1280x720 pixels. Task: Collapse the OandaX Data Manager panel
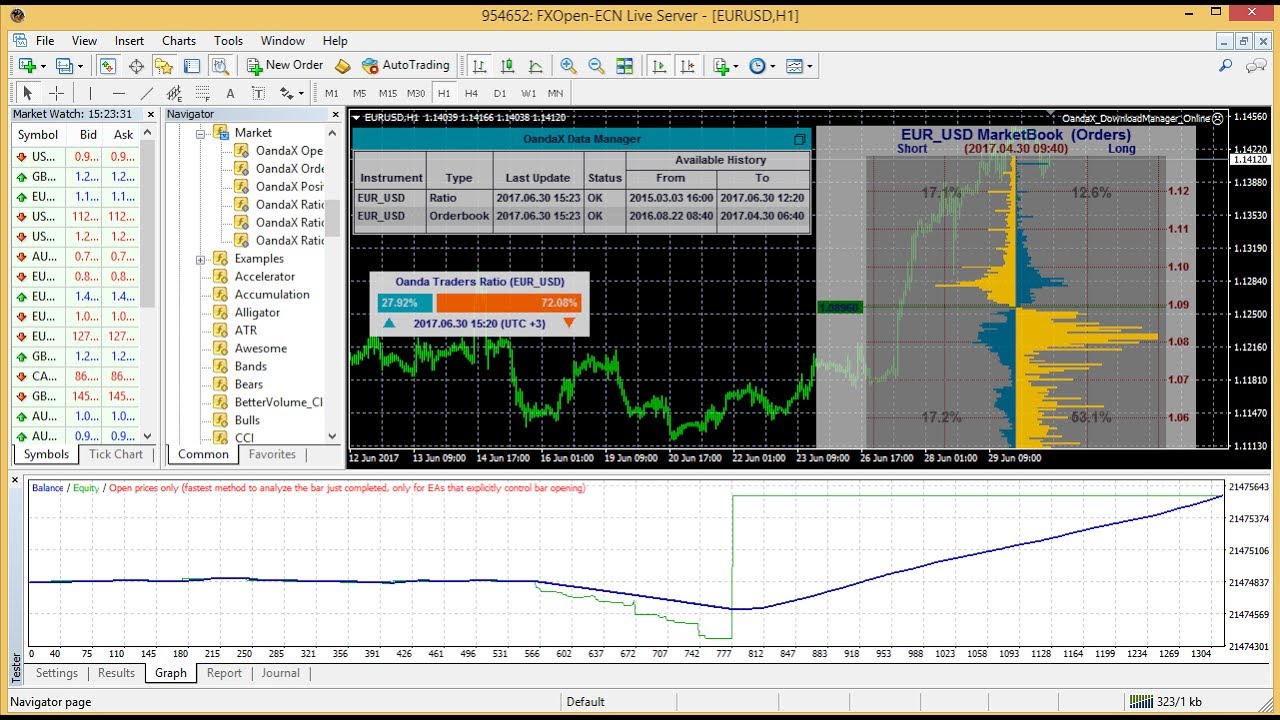click(x=799, y=139)
